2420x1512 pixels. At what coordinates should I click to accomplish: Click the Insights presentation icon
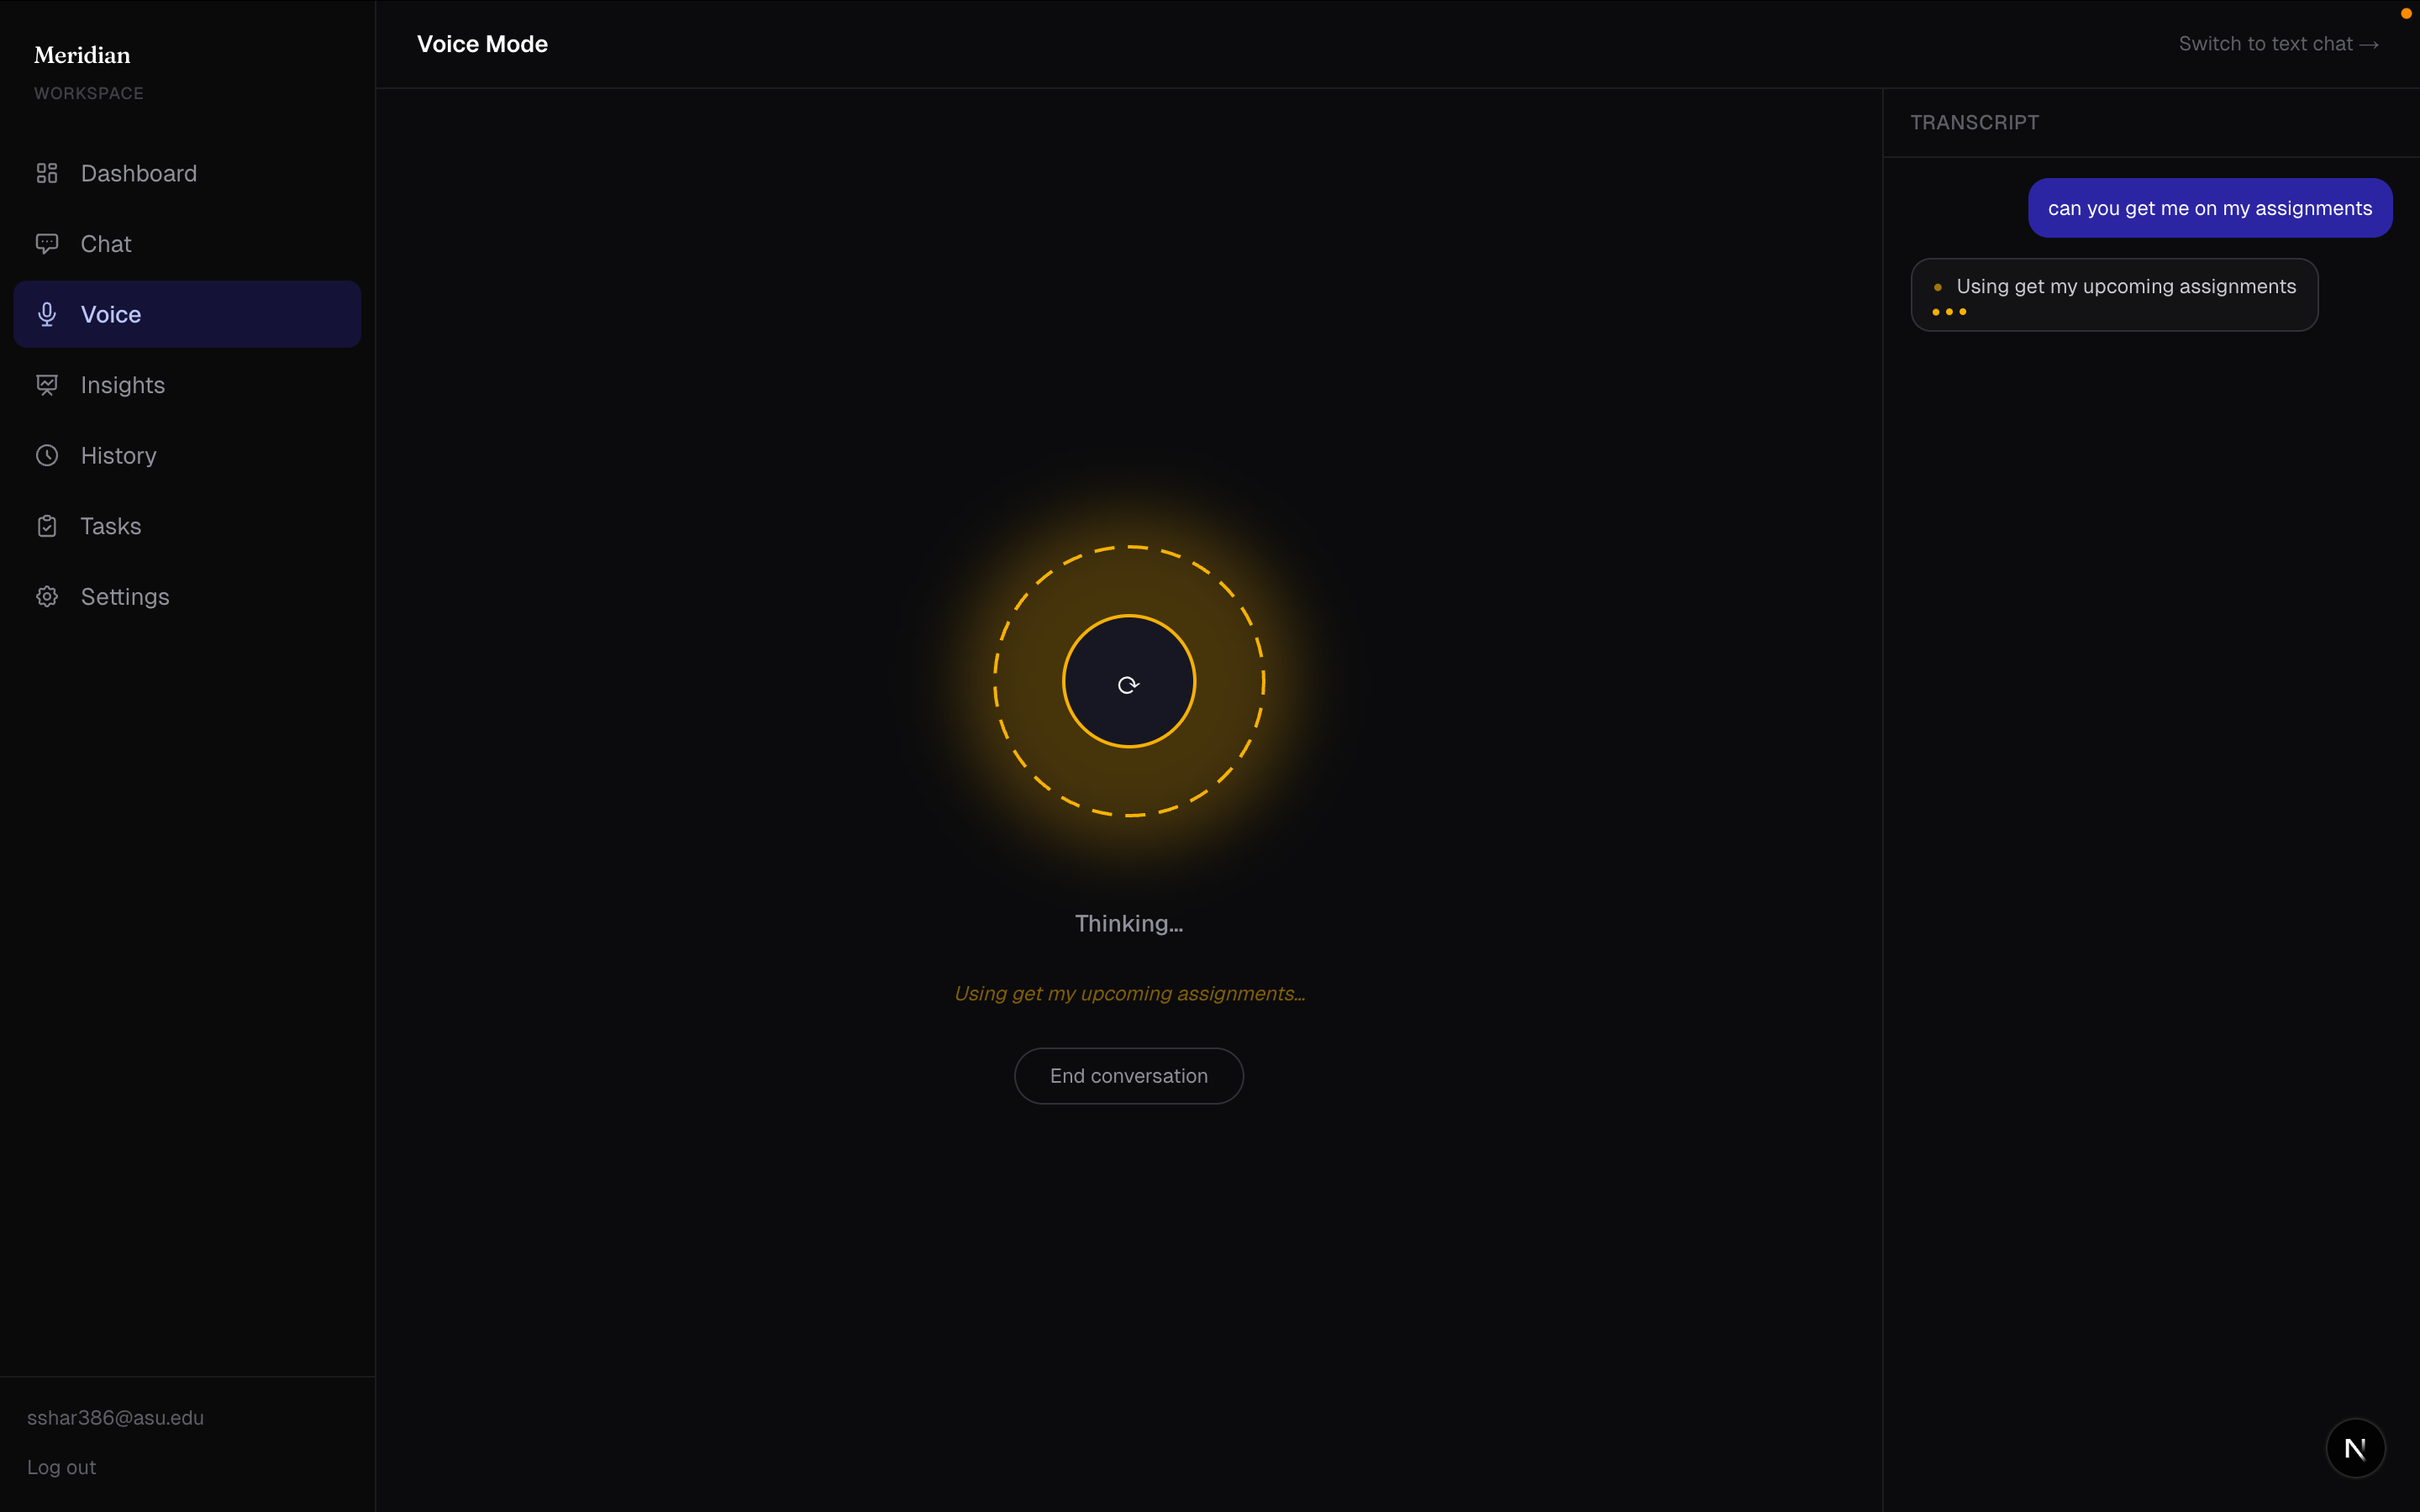point(47,385)
